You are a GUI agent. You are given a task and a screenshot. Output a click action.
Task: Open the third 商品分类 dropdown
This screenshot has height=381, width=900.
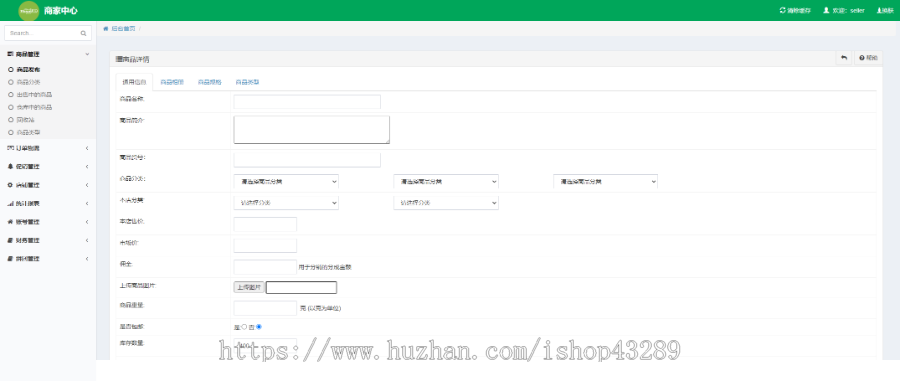606,181
